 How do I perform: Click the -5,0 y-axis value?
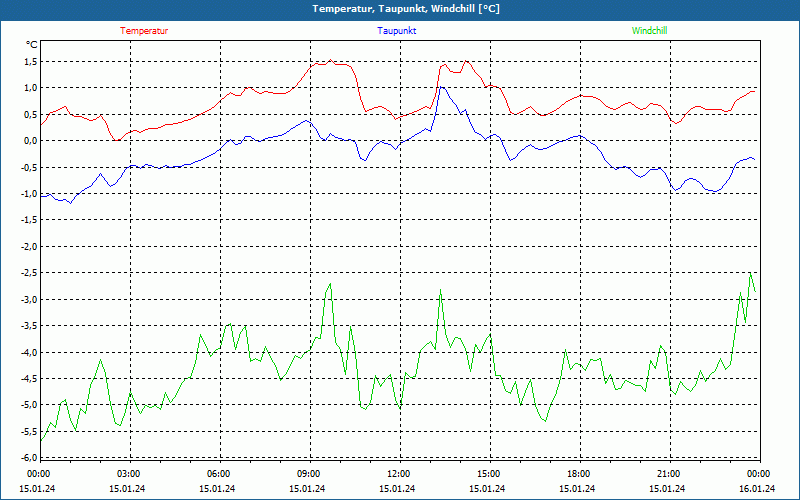point(29,405)
